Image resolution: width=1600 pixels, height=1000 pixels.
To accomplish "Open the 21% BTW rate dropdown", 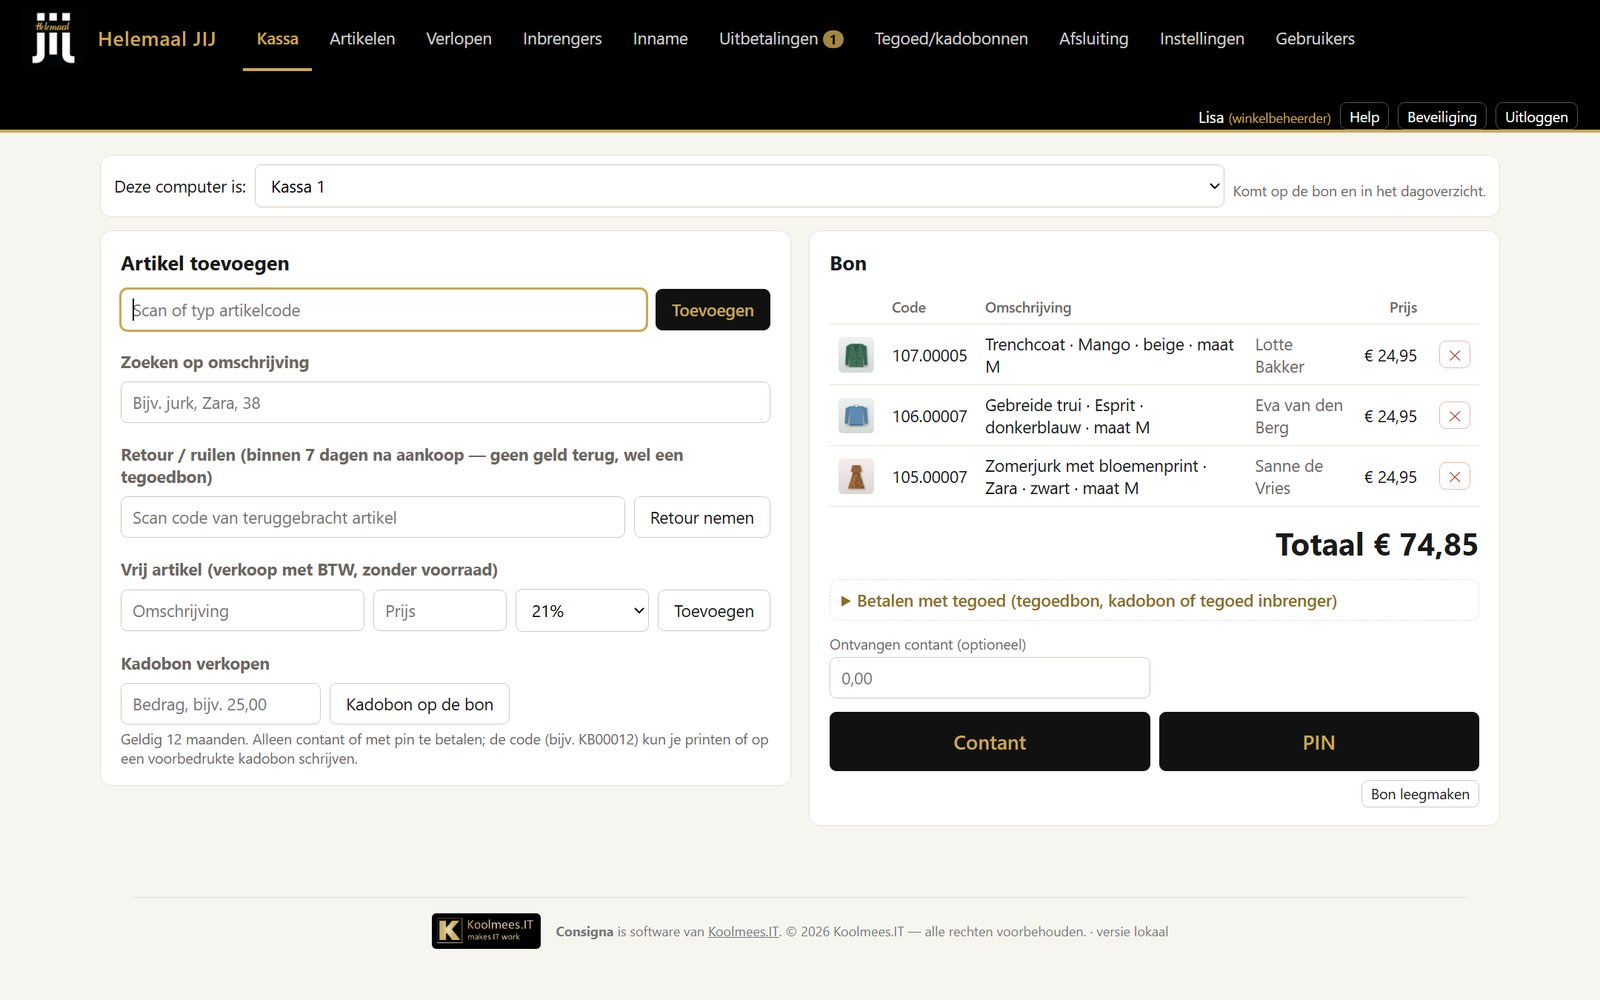I will point(582,611).
